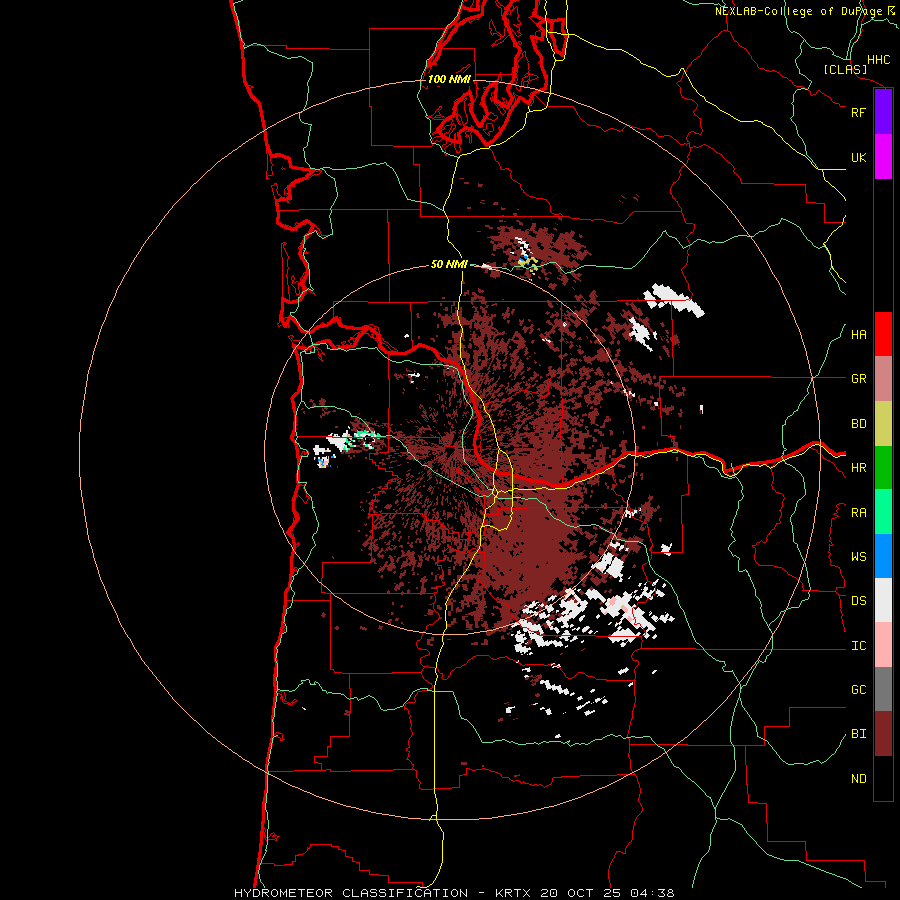Click the 'HYDROMETEOR CLASSIFICATION' title text
Viewport: 900px width, 900px height.
351,893
